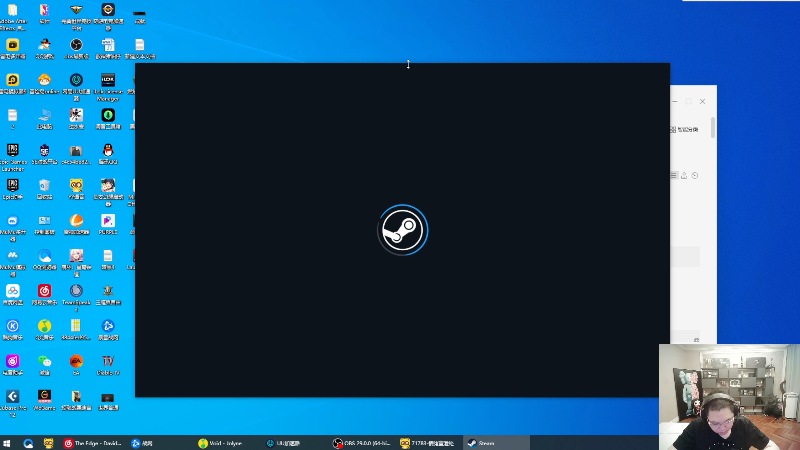The image size is (800, 450).
Task: Click the streamer webcam overlay
Action: [729, 396]
